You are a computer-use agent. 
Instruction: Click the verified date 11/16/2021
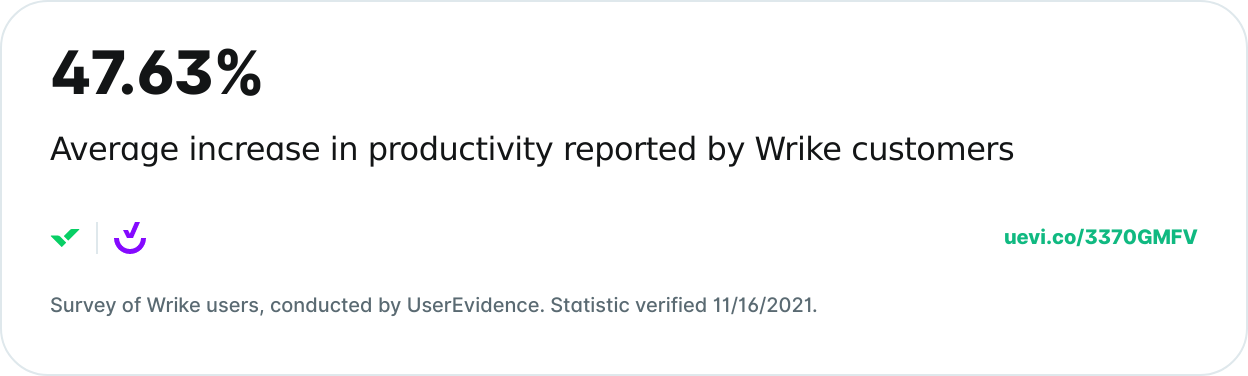(763, 305)
